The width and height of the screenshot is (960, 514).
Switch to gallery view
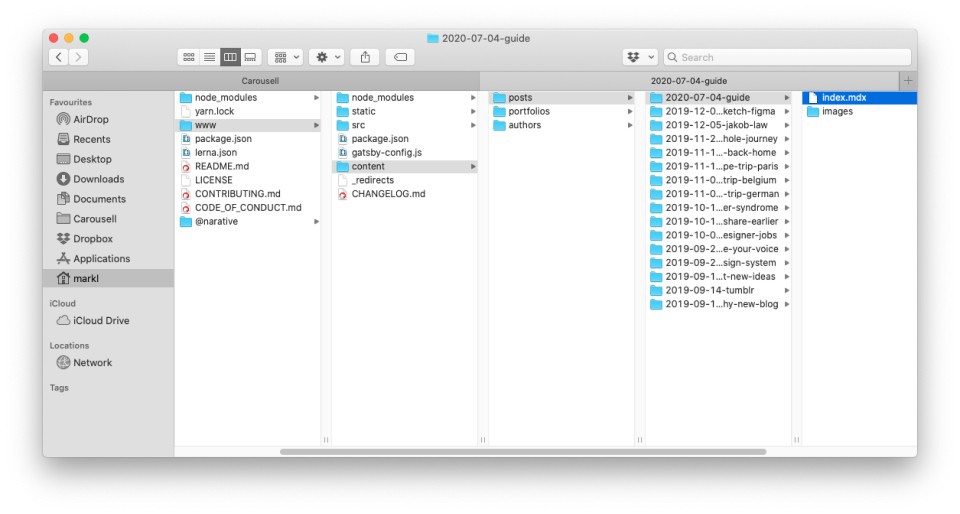coord(250,57)
